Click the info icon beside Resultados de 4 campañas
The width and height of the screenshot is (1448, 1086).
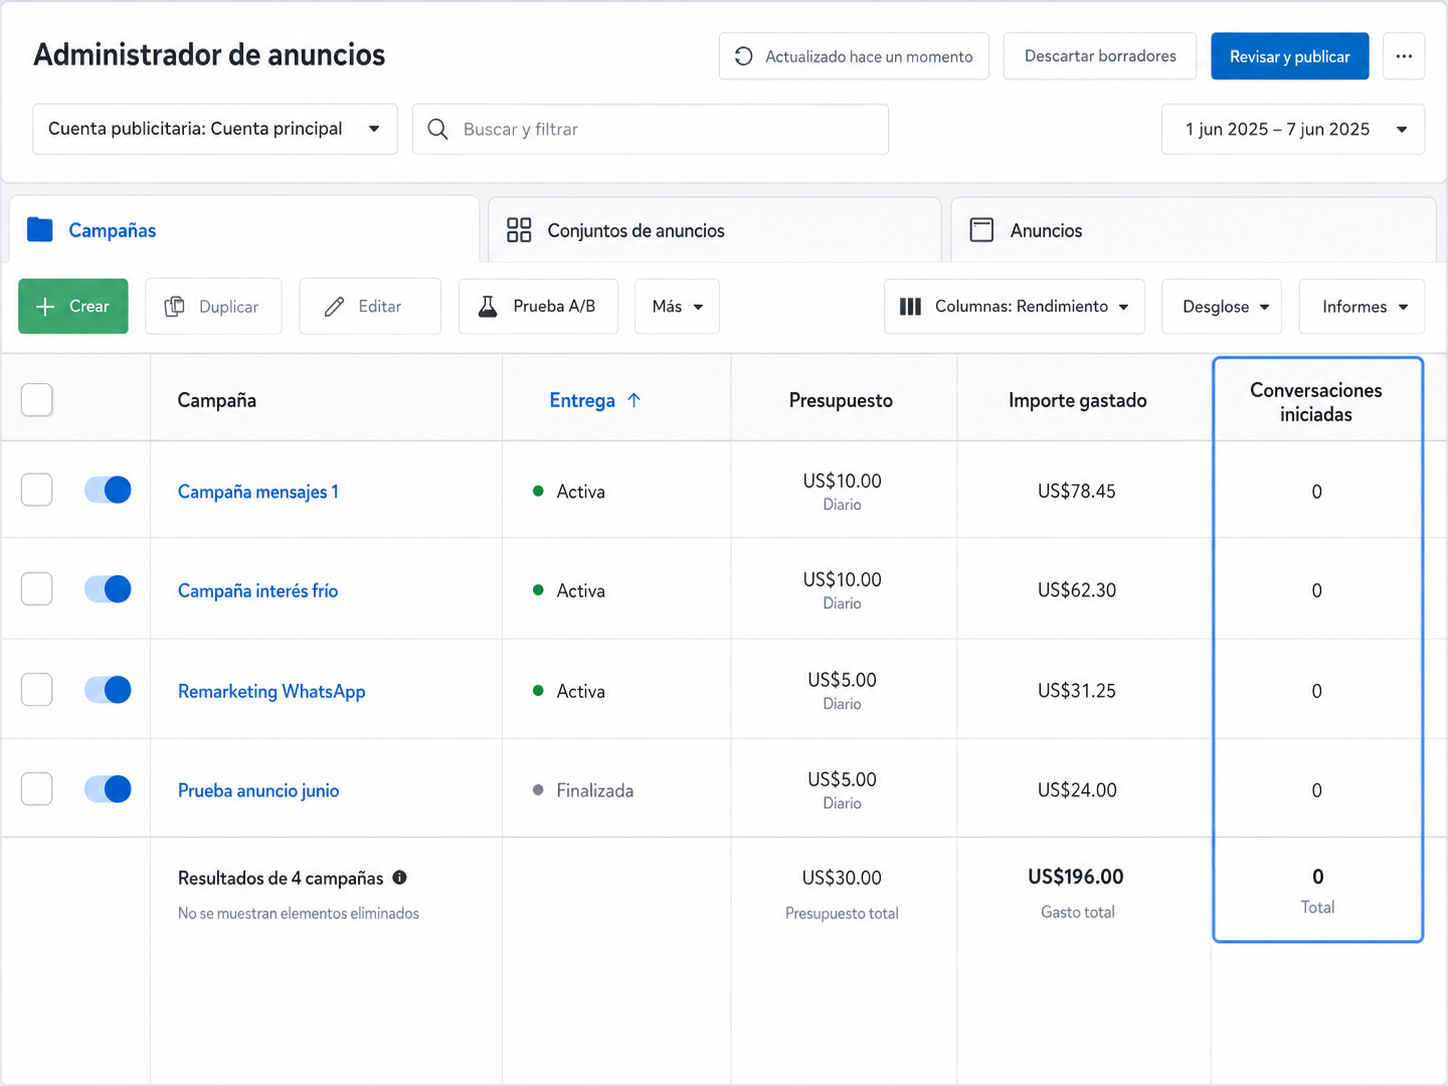[x=400, y=877]
